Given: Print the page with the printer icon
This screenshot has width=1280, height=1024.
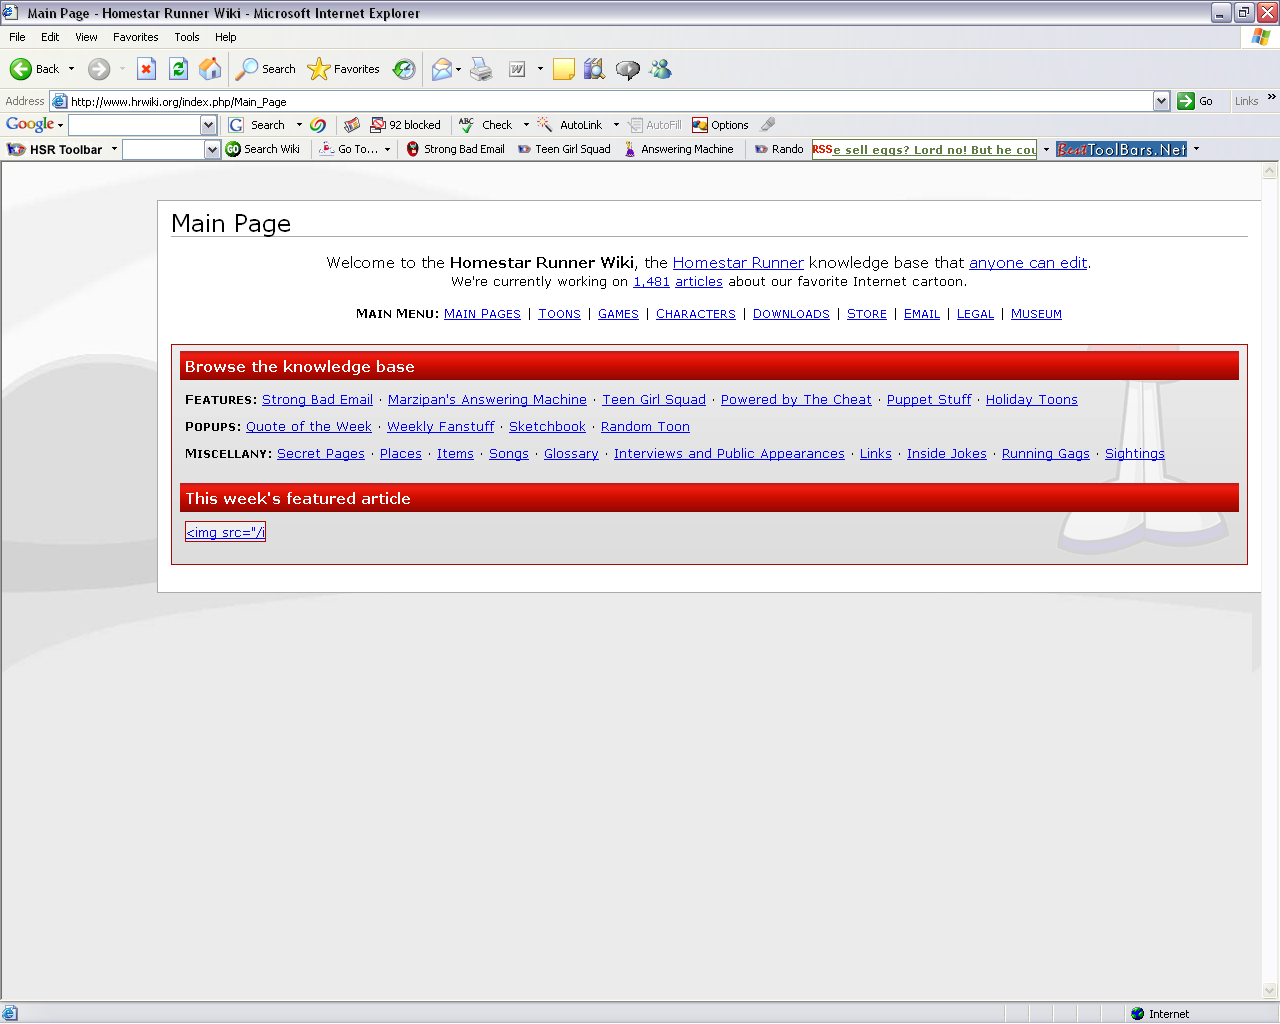Looking at the screenshot, I should [x=481, y=69].
